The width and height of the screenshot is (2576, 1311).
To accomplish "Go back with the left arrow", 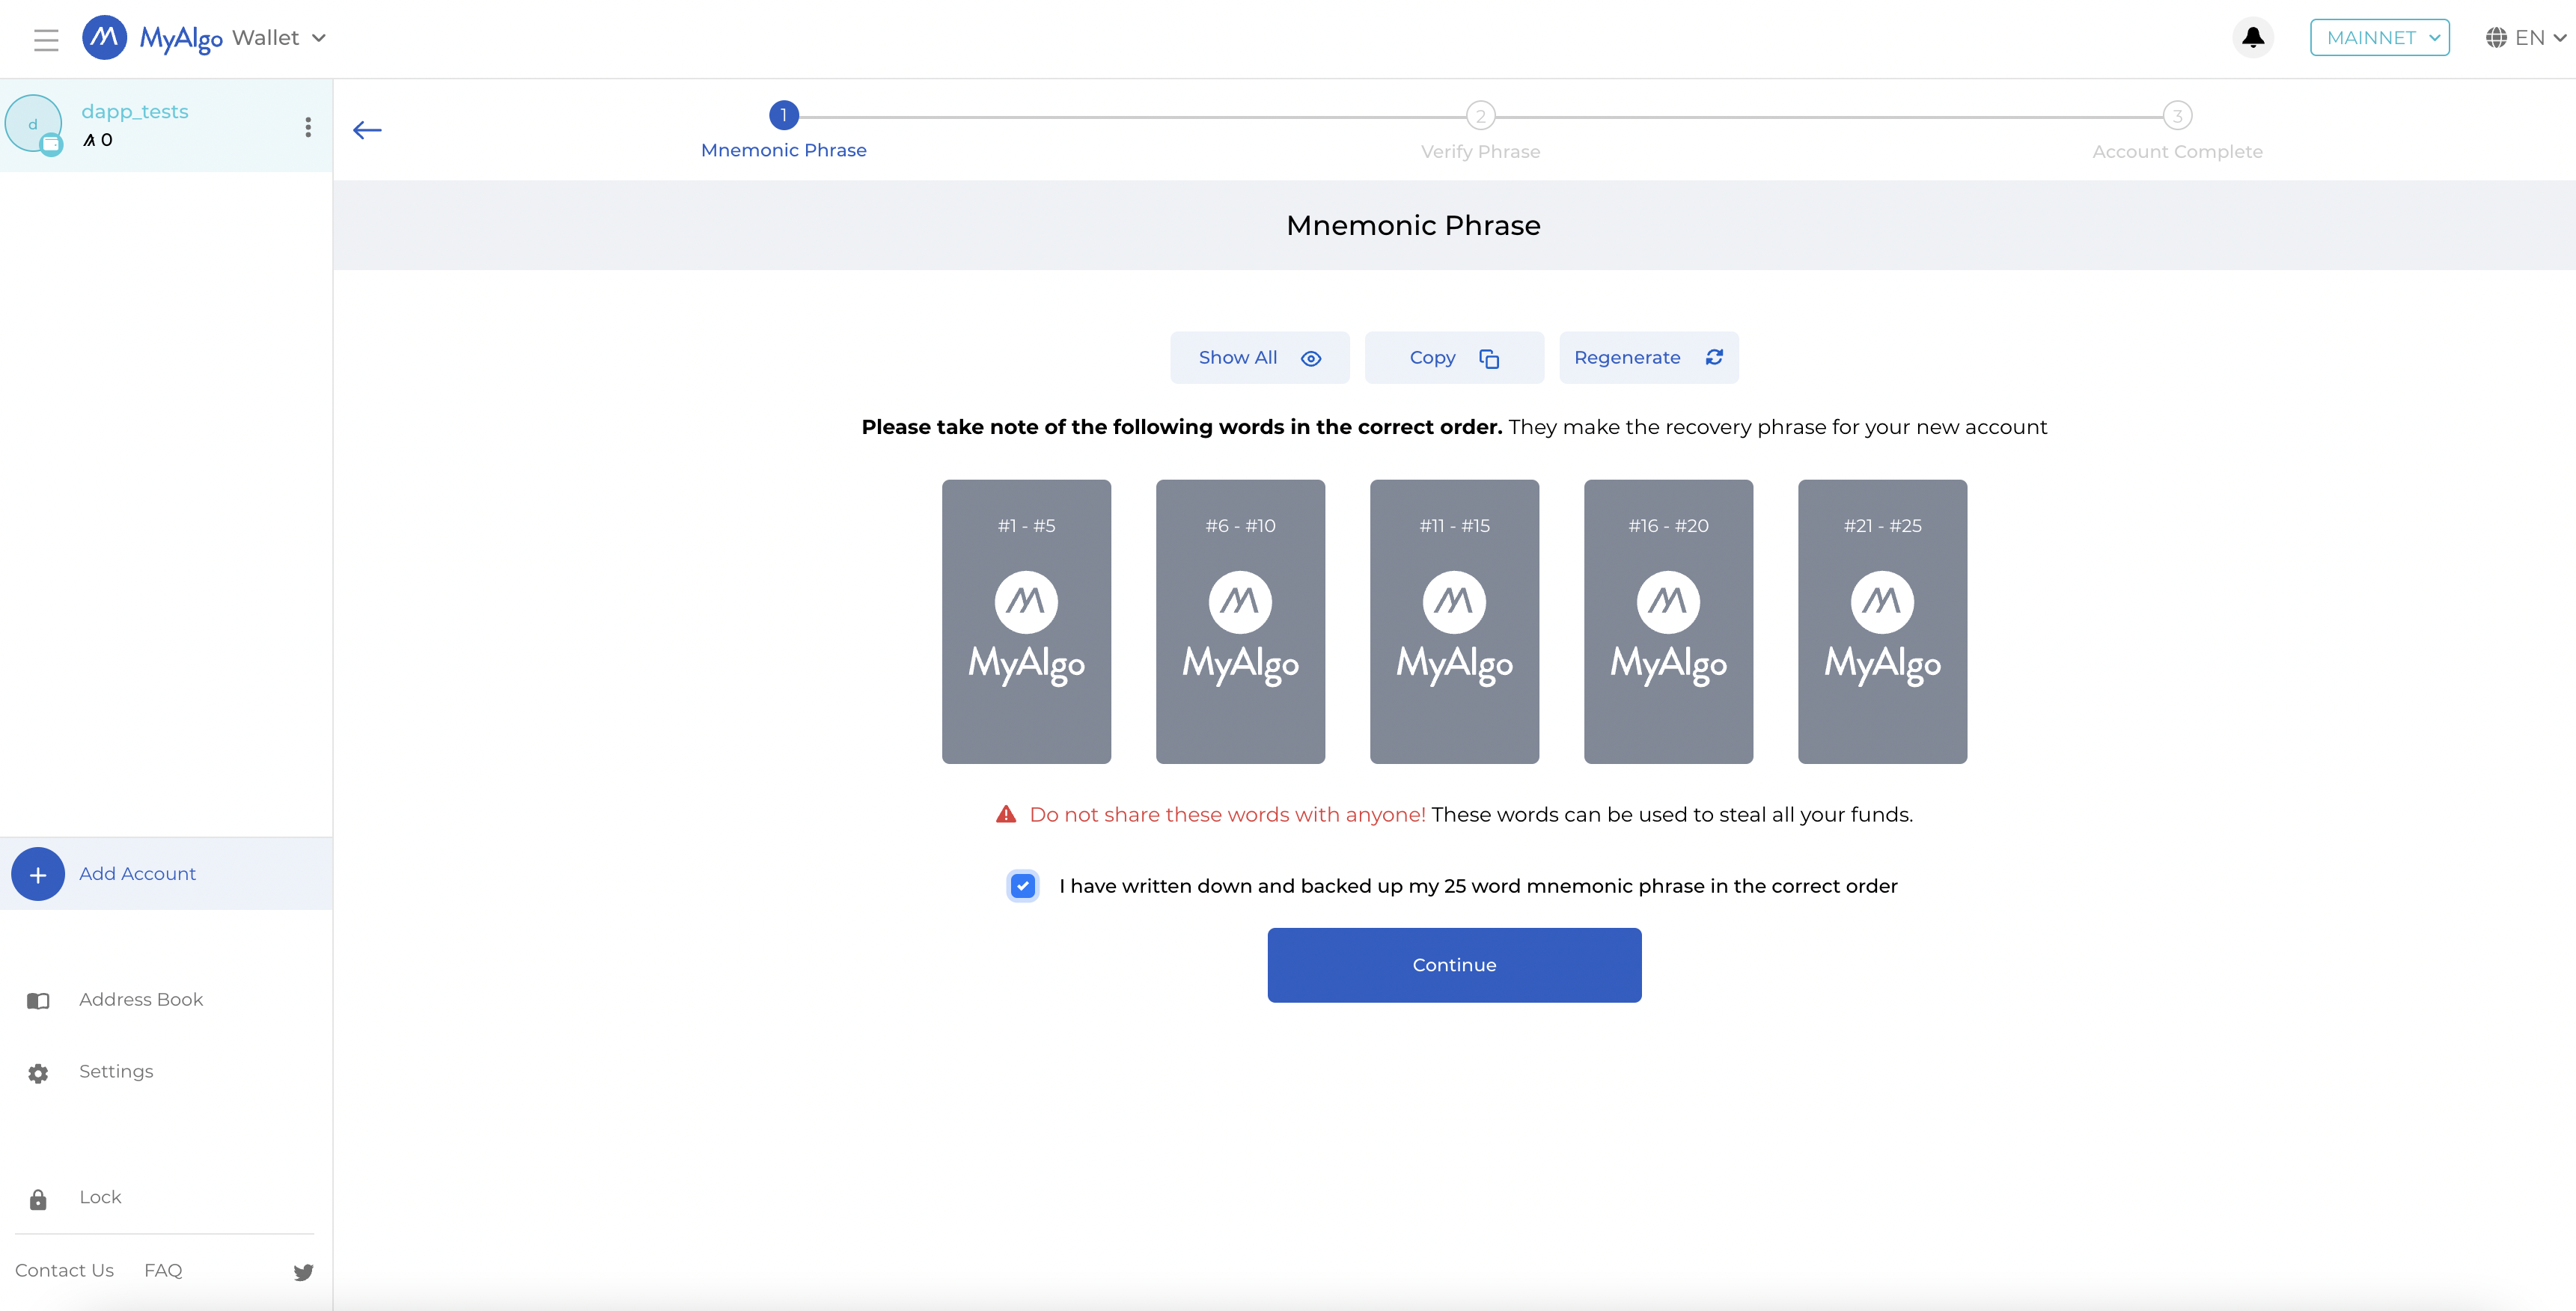I will point(367,130).
